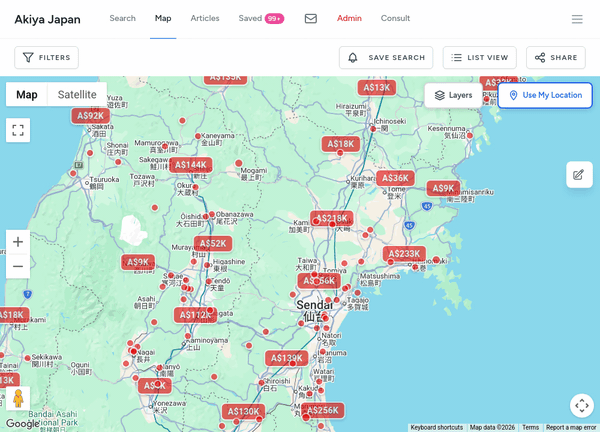
Task: Go to the Search tab
Action: tap(122, 18)
